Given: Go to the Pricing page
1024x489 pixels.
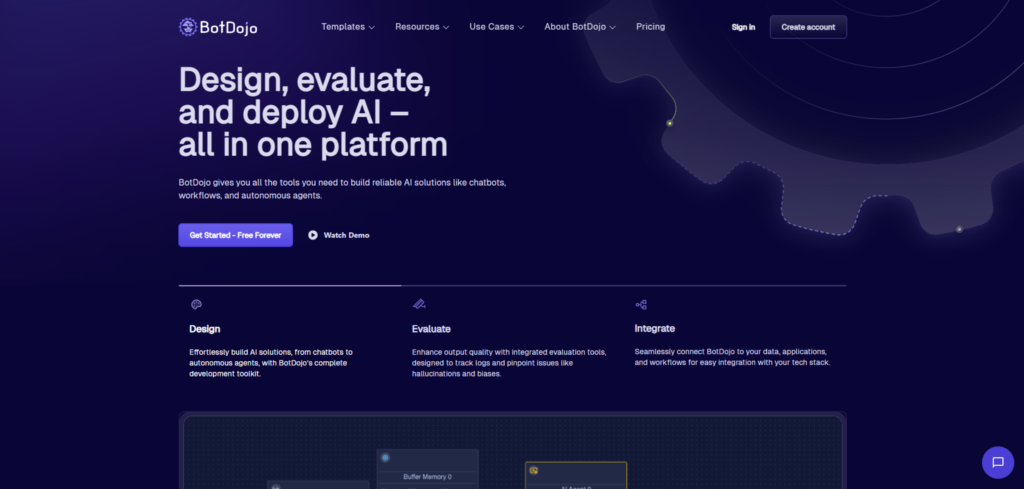Looking at the screenshot, I should point(650,27).
